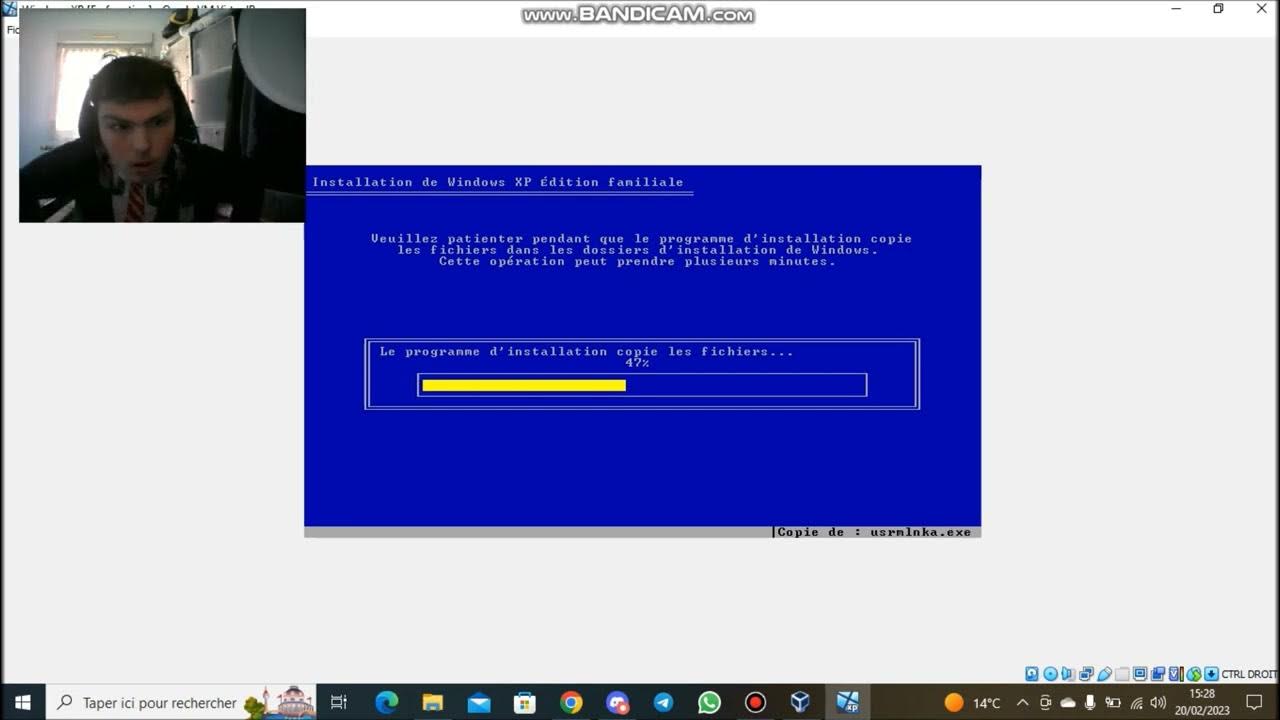Open the 14°C weather widget

pos(972,702)
